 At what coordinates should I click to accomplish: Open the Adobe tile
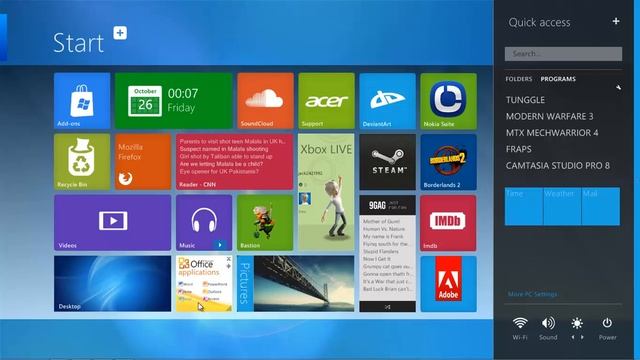point(449,284)
